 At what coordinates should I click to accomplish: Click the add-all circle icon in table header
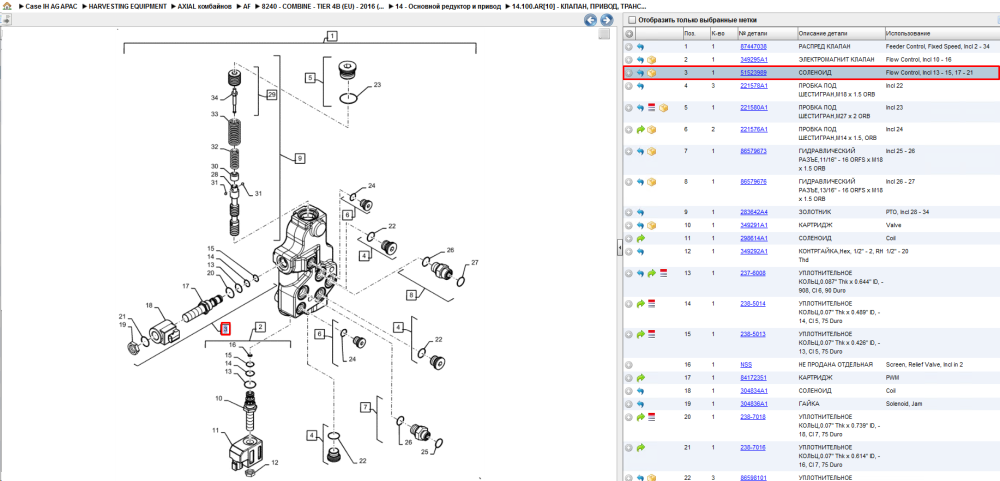pos(629,34)
